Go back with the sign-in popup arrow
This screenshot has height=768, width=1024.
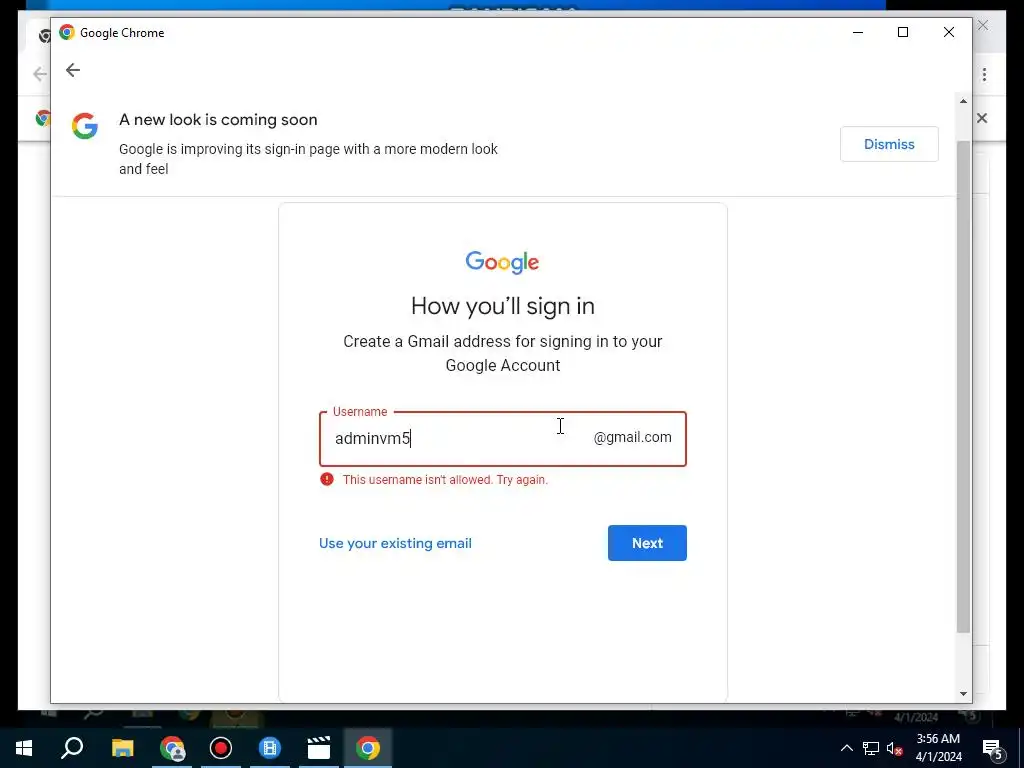click(72, 70)
